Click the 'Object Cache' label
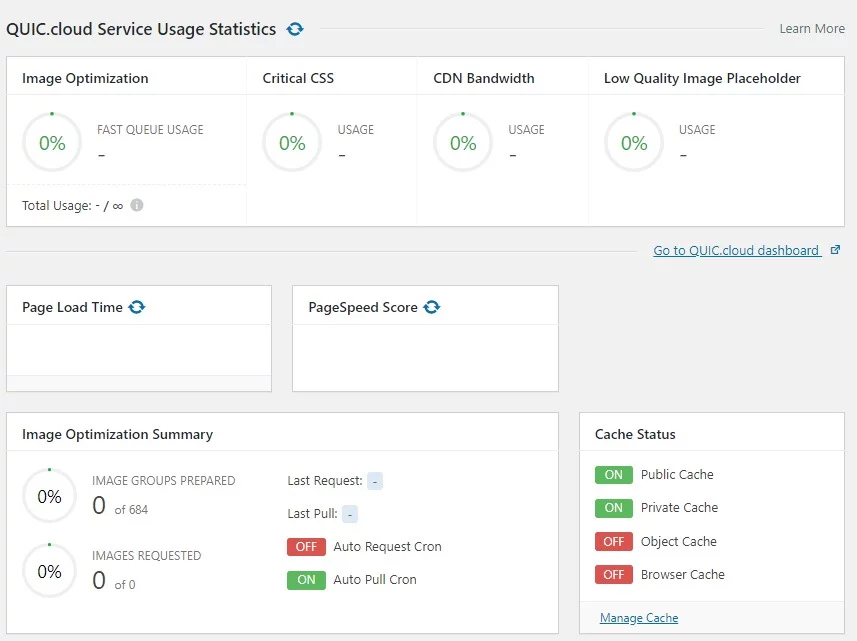857x641 pixels. 679,542
